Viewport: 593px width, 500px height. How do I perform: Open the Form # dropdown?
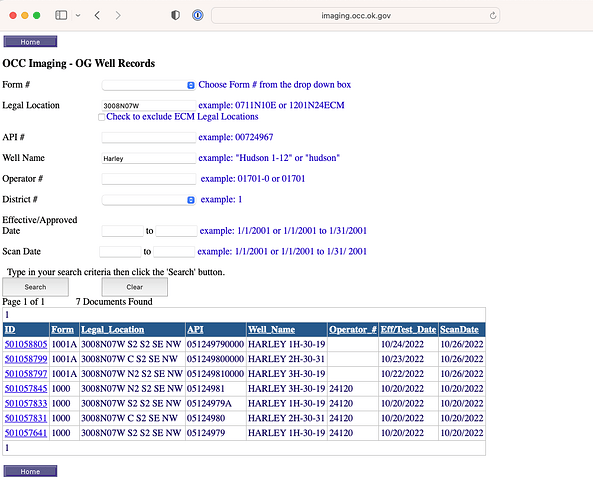[149, 85]
